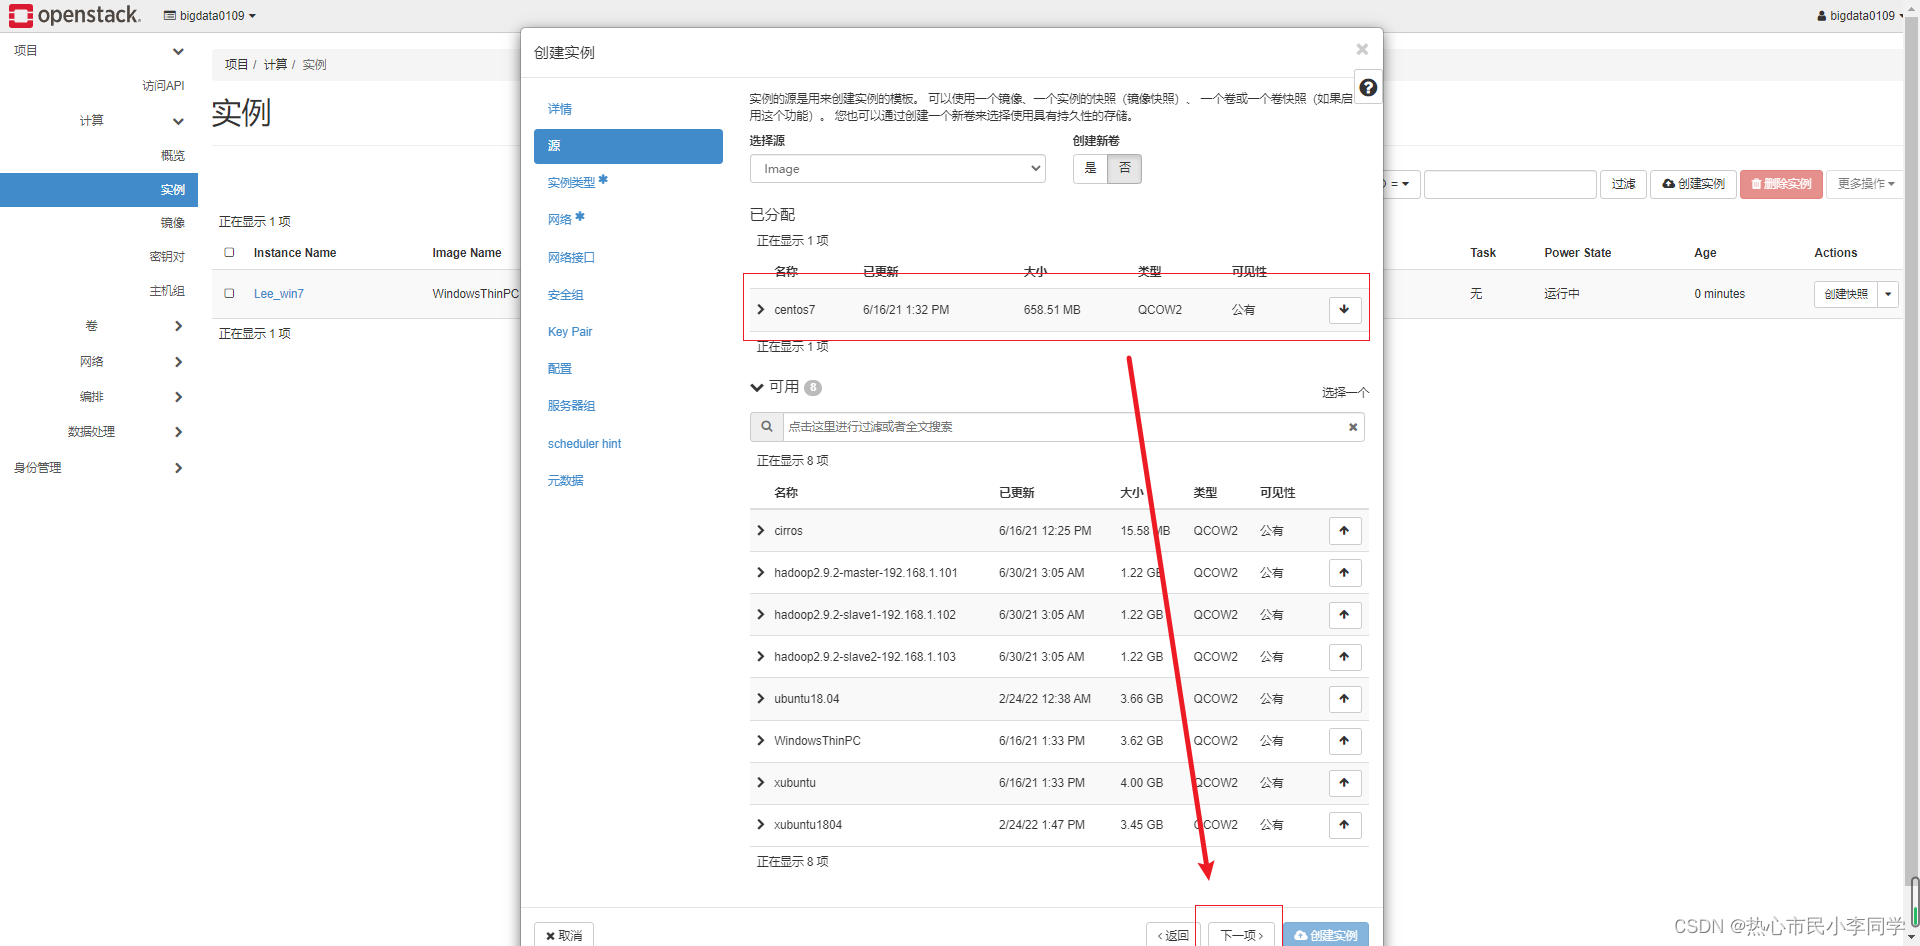This screenshot has height=946, width=1920.
Task: Close the create instance dialog
Action: pos(1361,49)
